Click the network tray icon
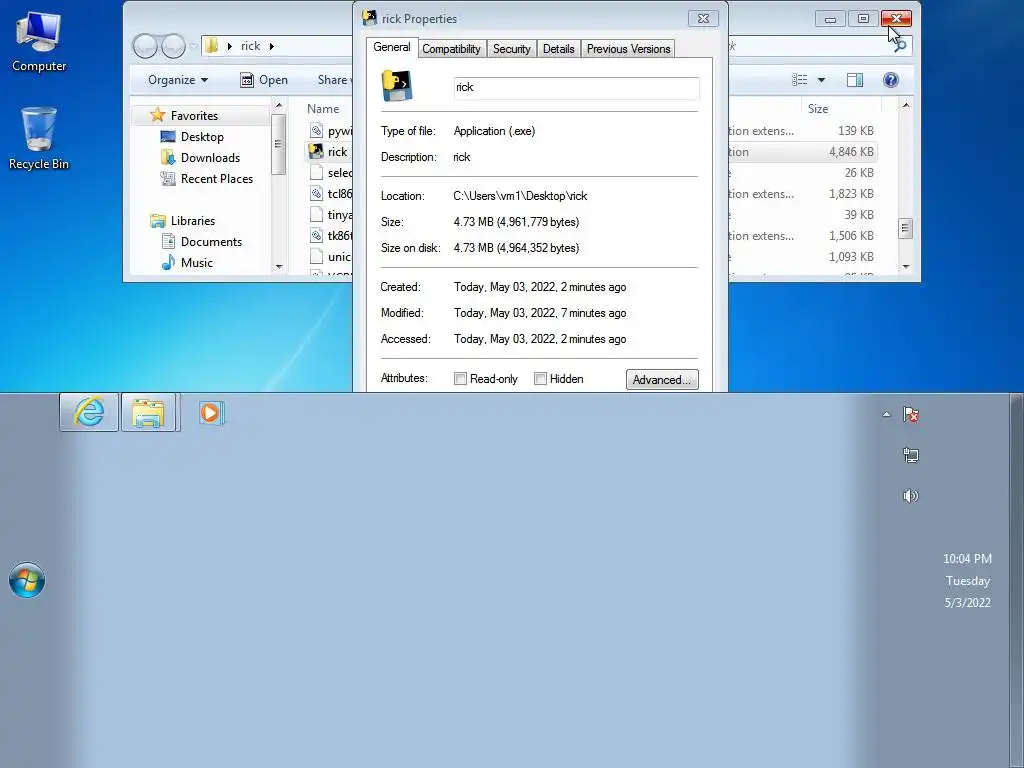1024x768 pixels. tap(910, 455)
